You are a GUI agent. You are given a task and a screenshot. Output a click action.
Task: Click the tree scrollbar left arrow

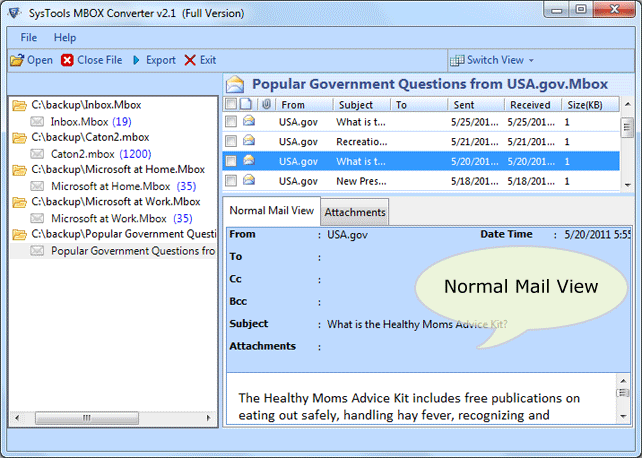(16, 418)
